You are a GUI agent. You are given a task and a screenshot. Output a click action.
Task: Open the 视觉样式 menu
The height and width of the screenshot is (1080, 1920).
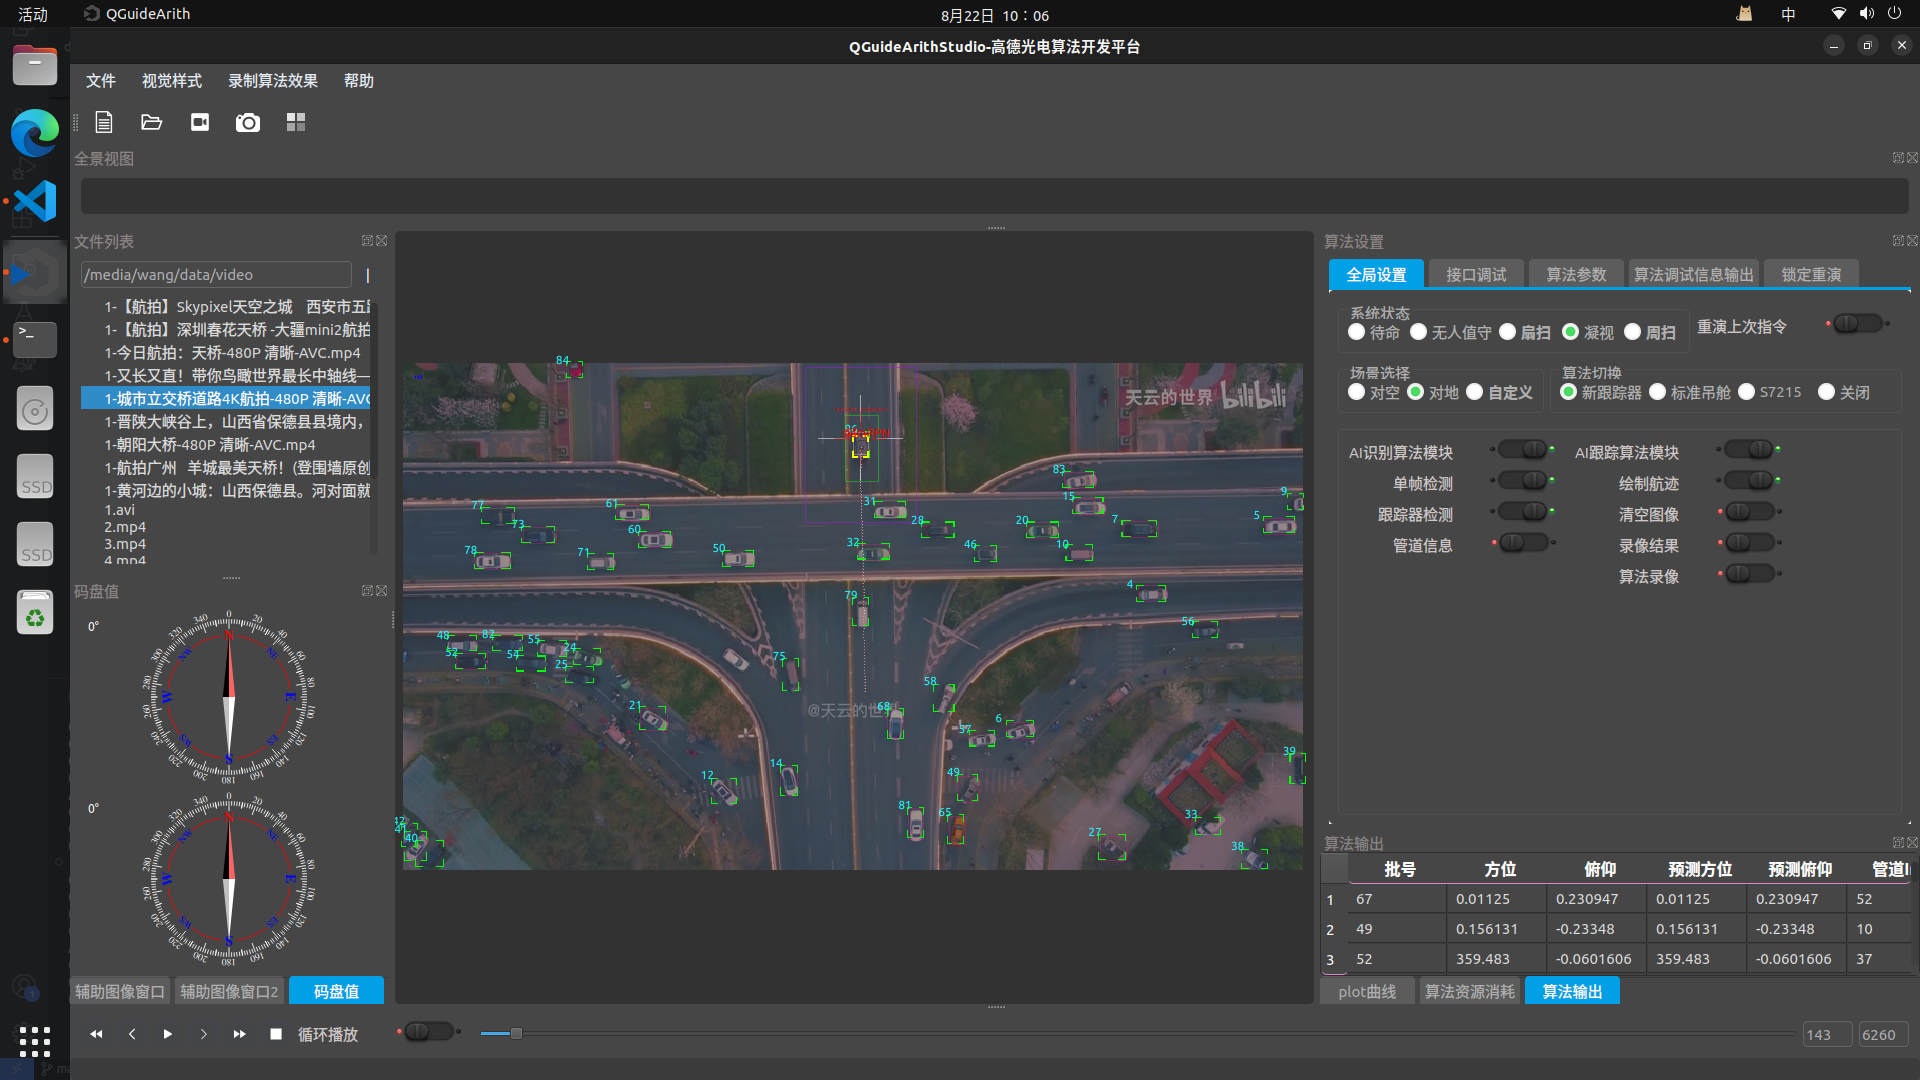click(172, 81)
